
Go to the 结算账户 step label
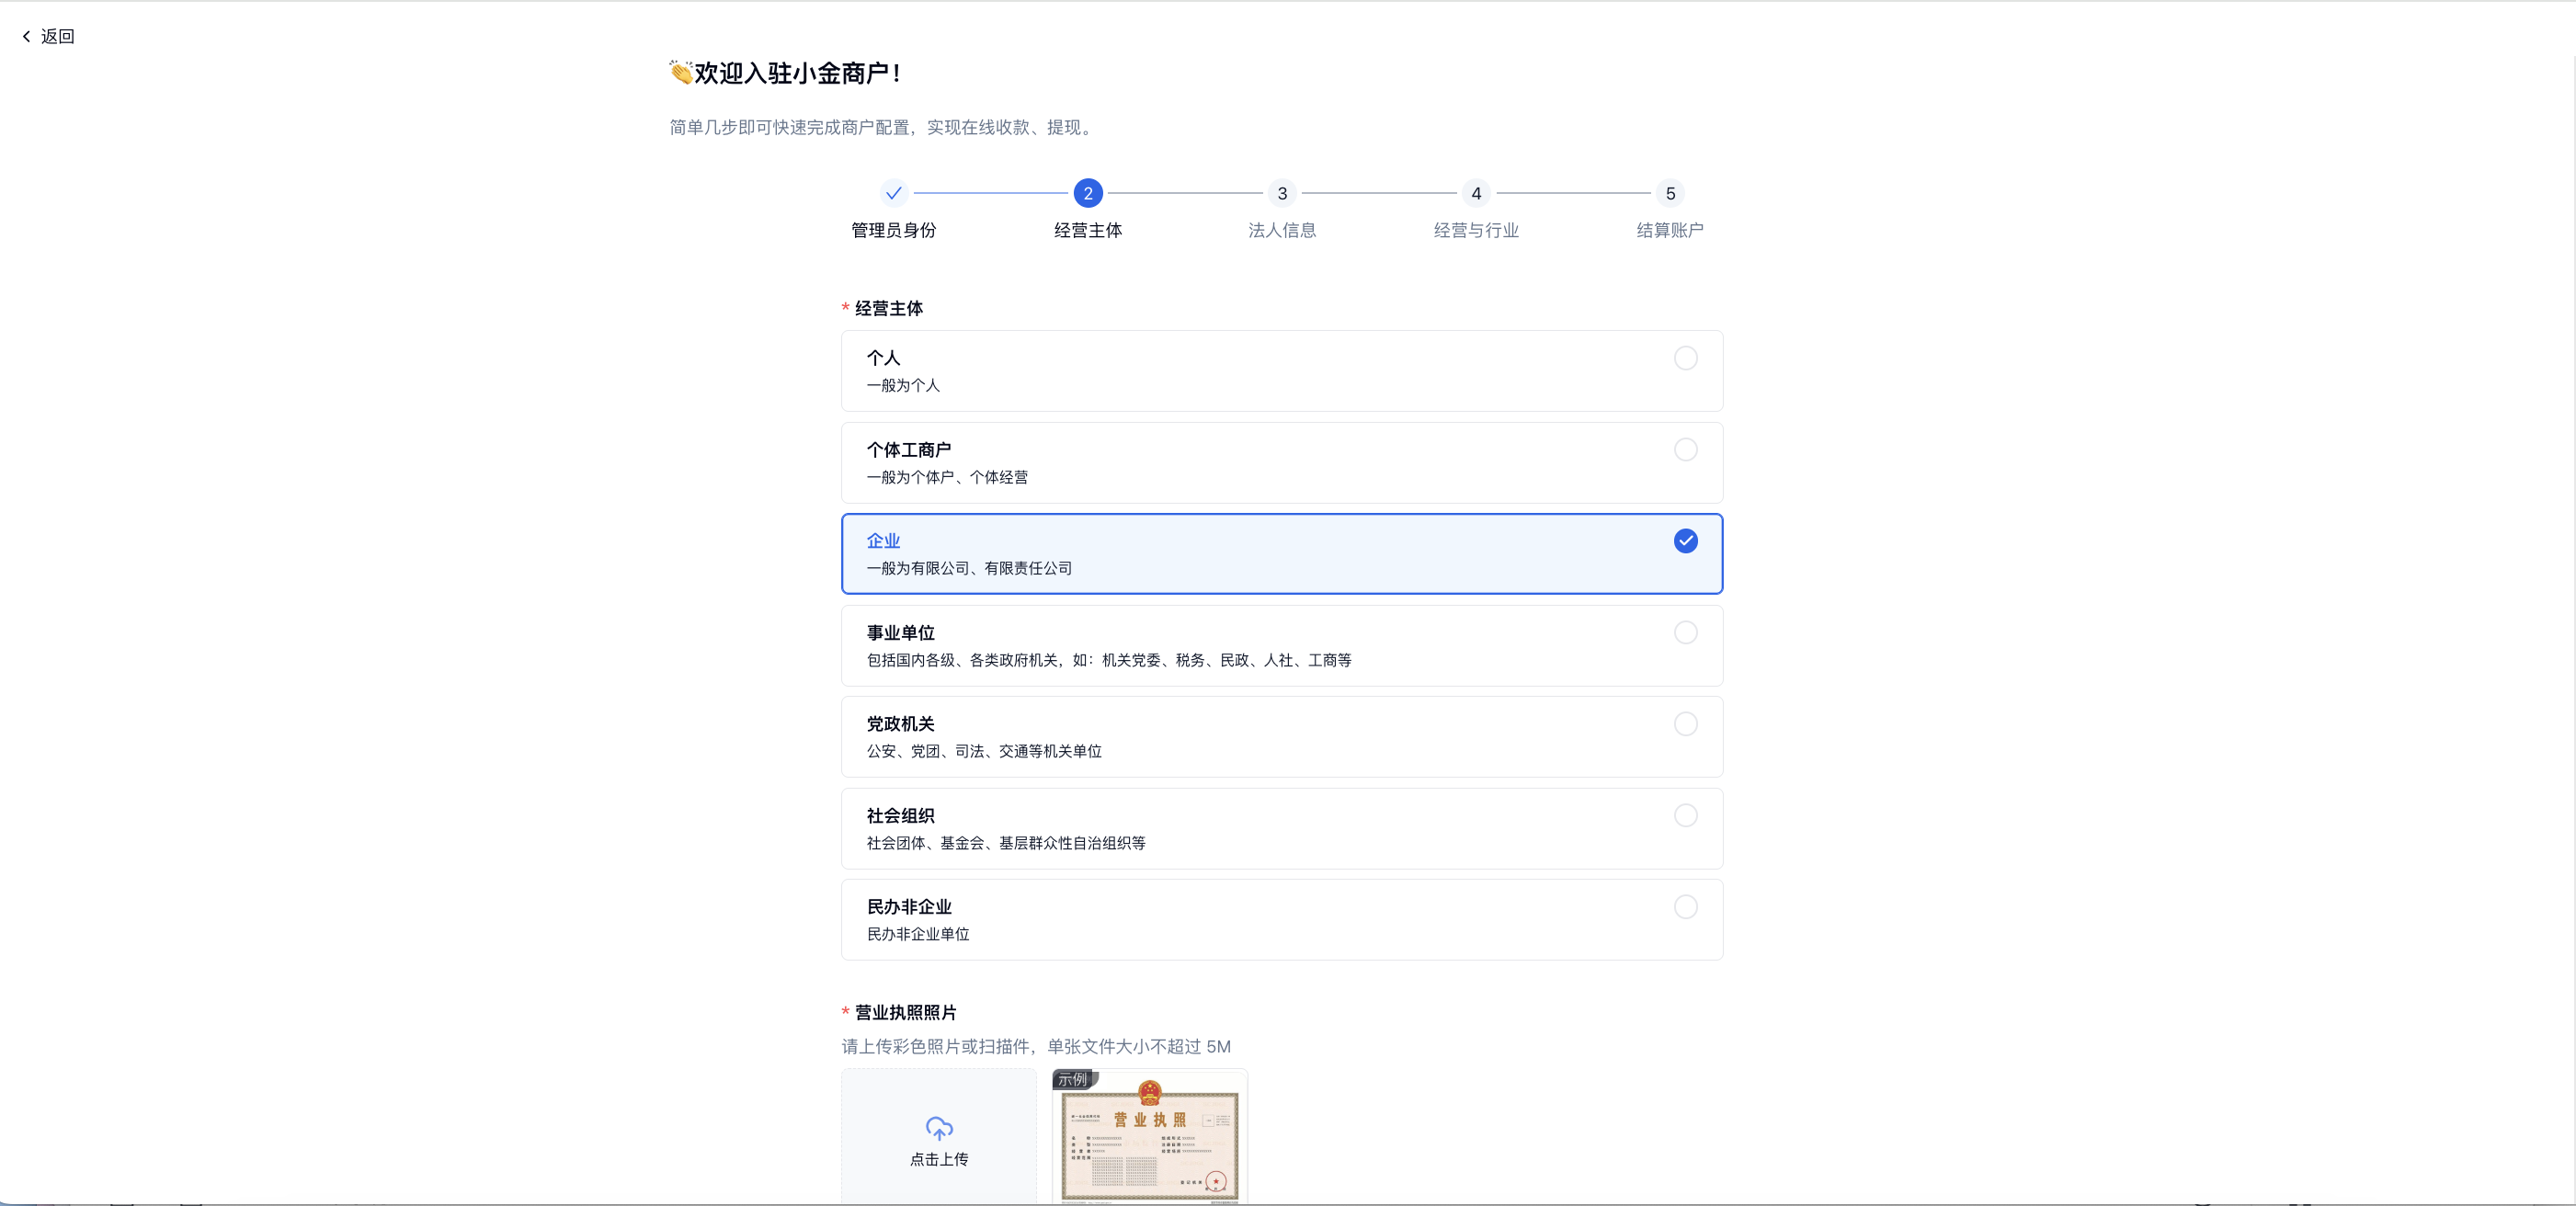tap(1670, 230)
